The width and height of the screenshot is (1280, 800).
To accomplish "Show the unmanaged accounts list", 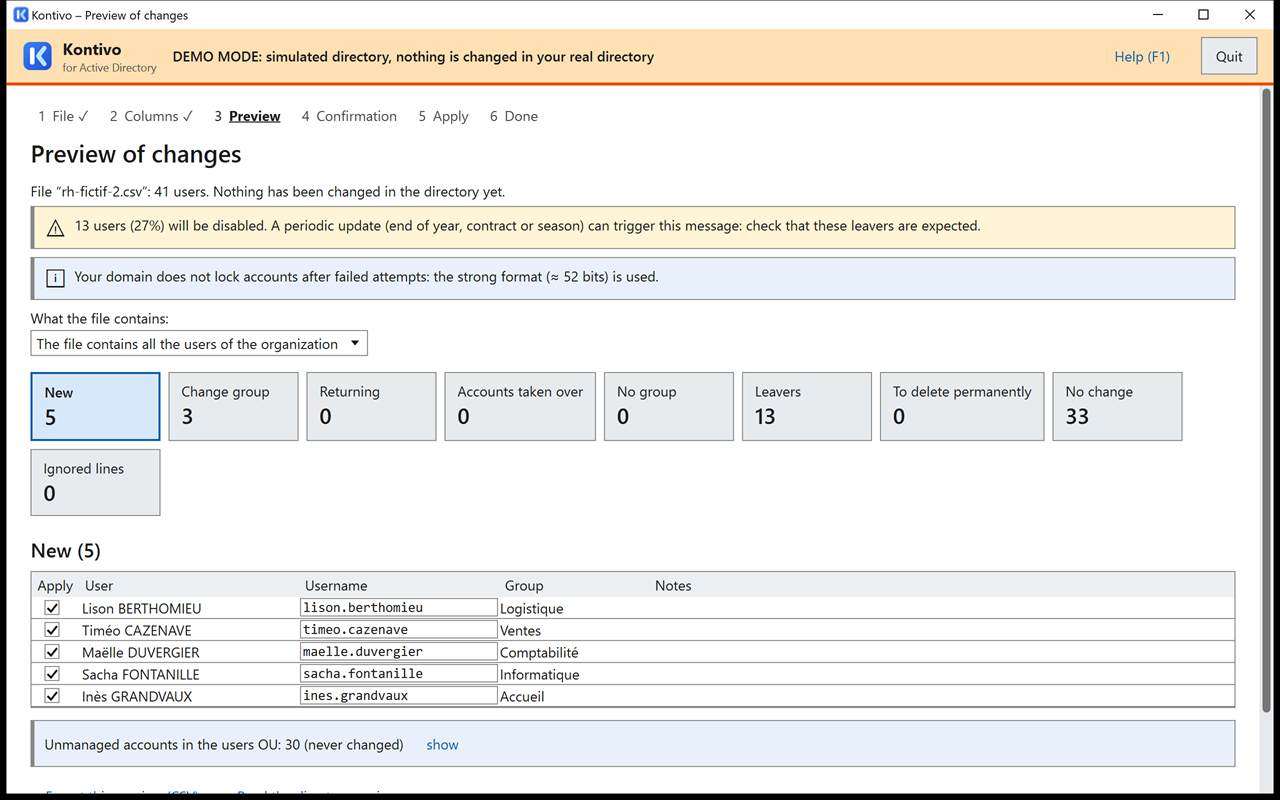I will pos(442,744).
